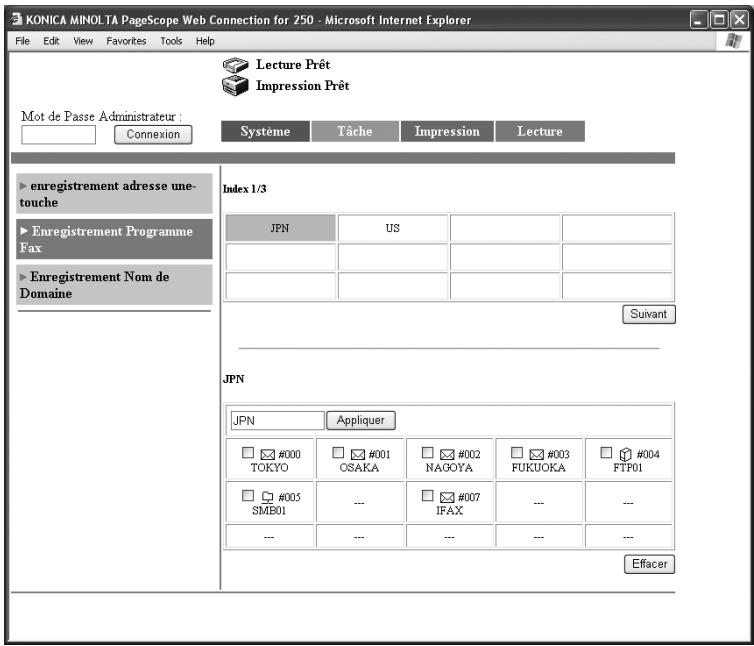Open the Favorites menu
This screenshot has height=646, width=754.
(x=126, y=41)
